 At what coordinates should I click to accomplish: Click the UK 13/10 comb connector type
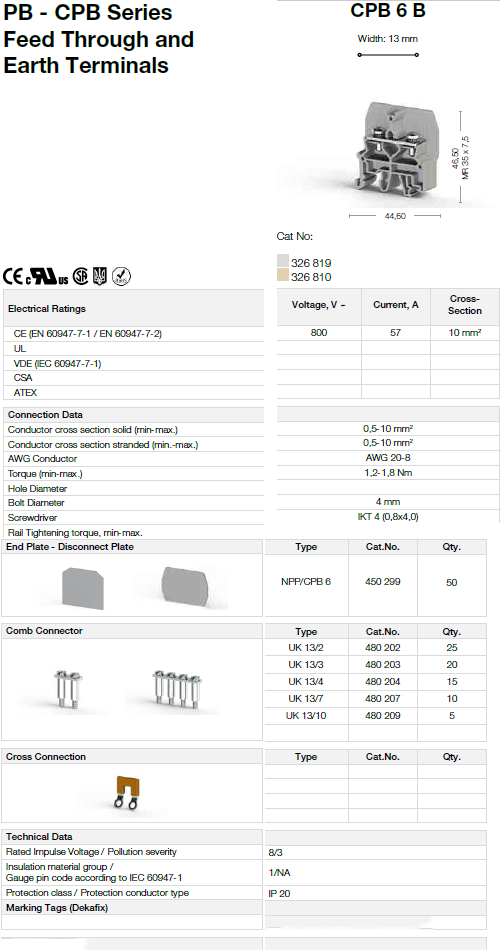coord(306,716)
